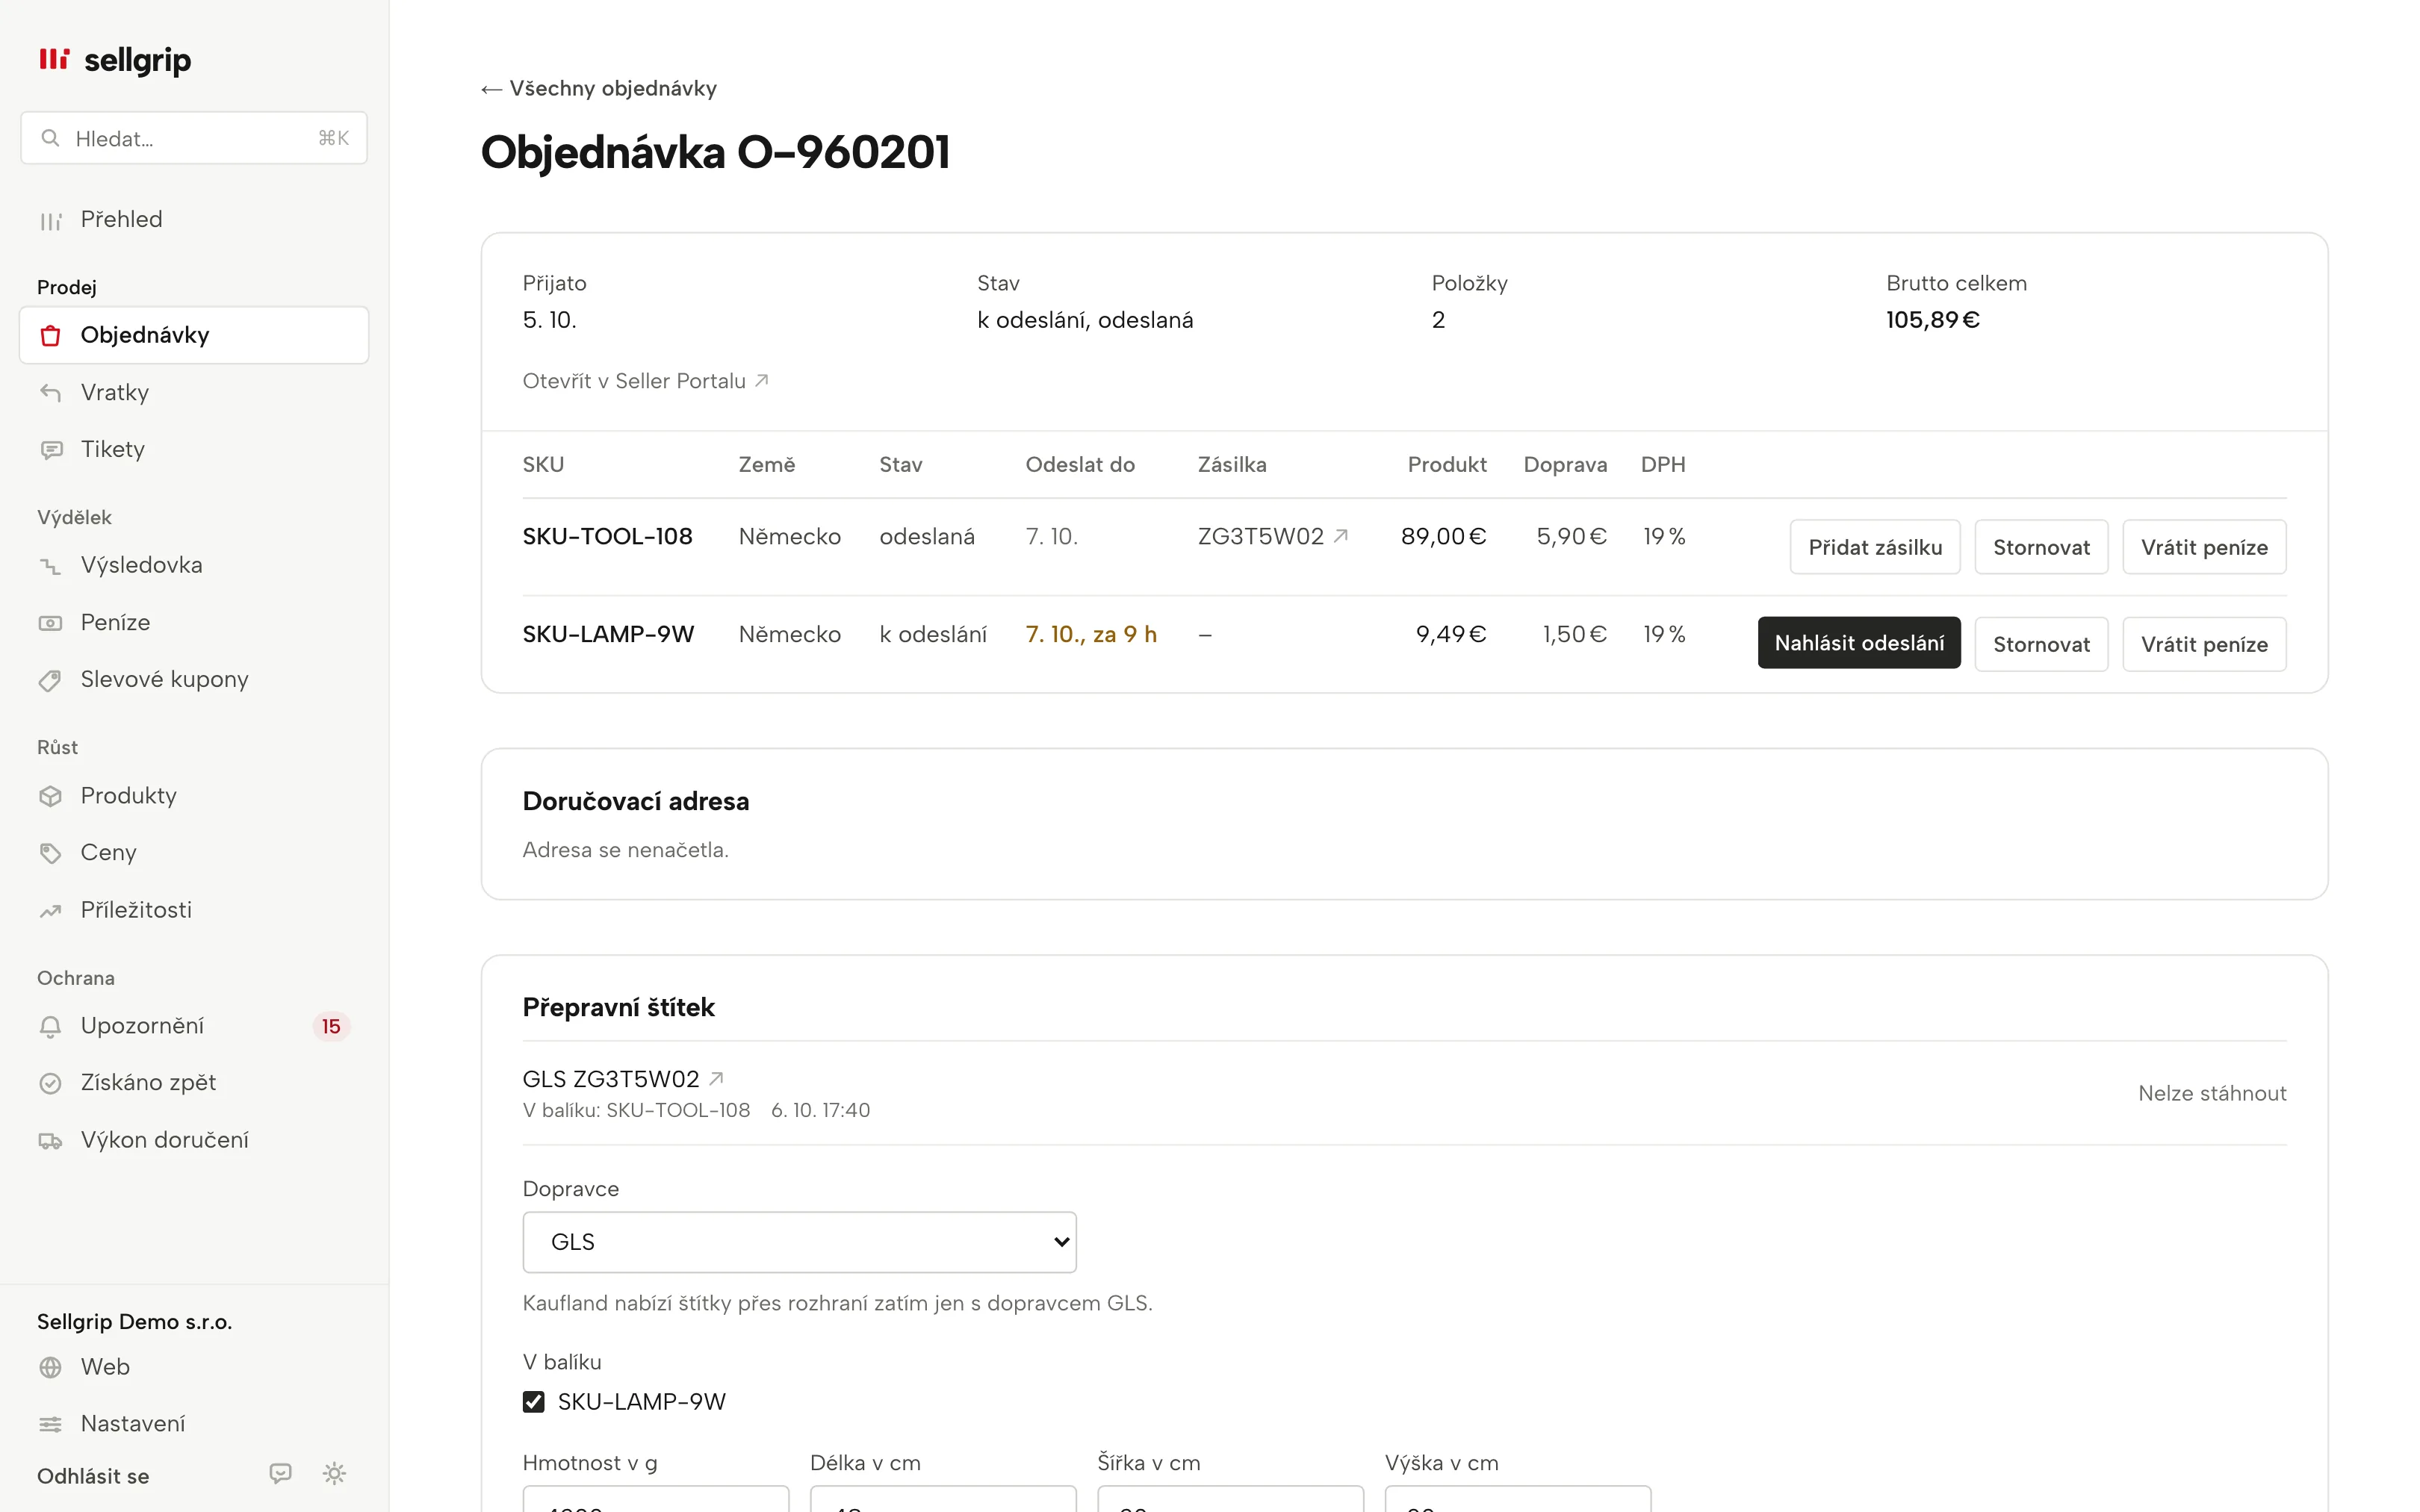Image resolution: width=2420 pixels, height=1512 pixels.
Task: Click the Upozornění bell icon
Action: point(50,1026)
